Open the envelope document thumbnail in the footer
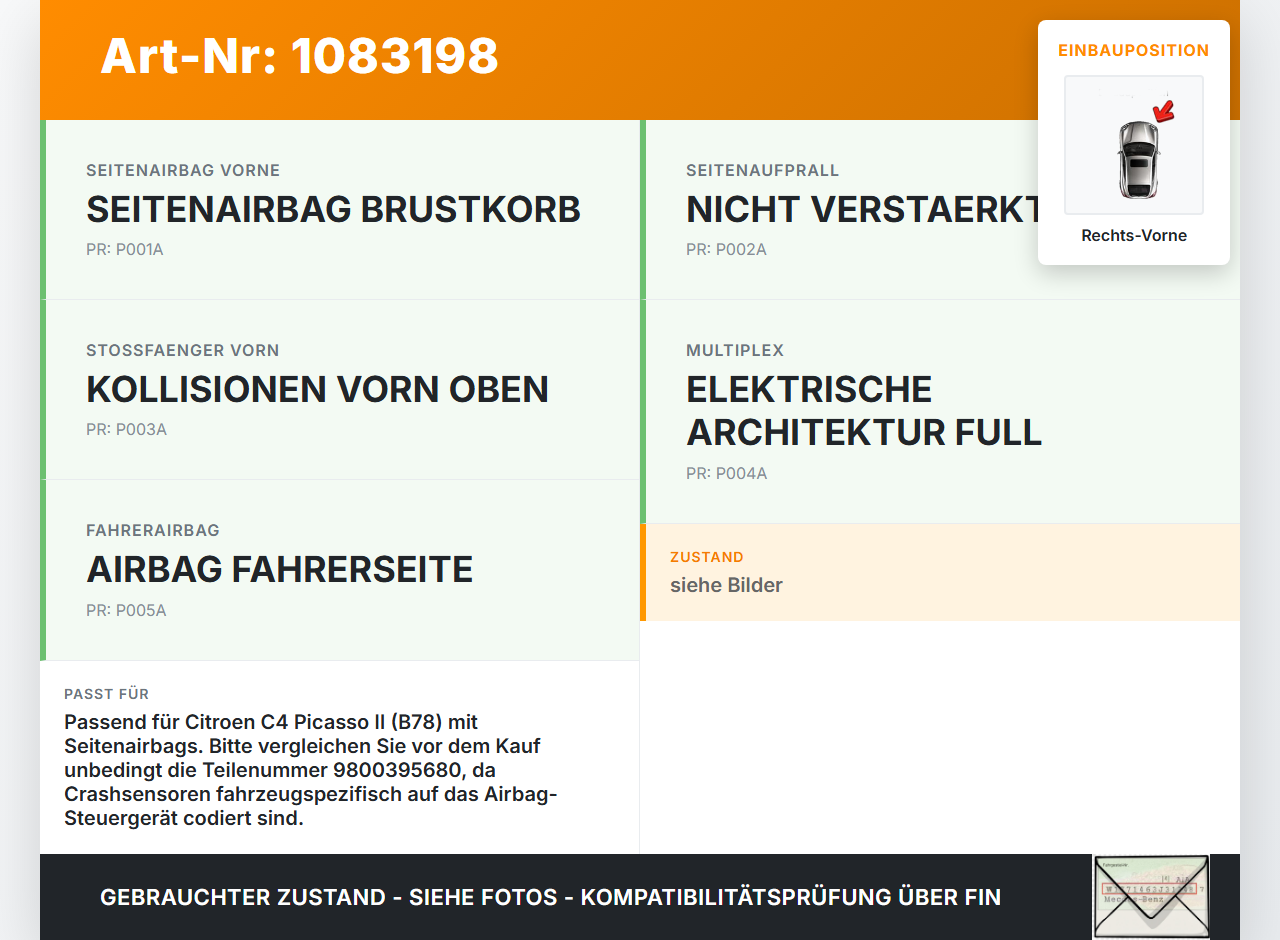Screen dimensions: 1280x940 (1151, 897)
